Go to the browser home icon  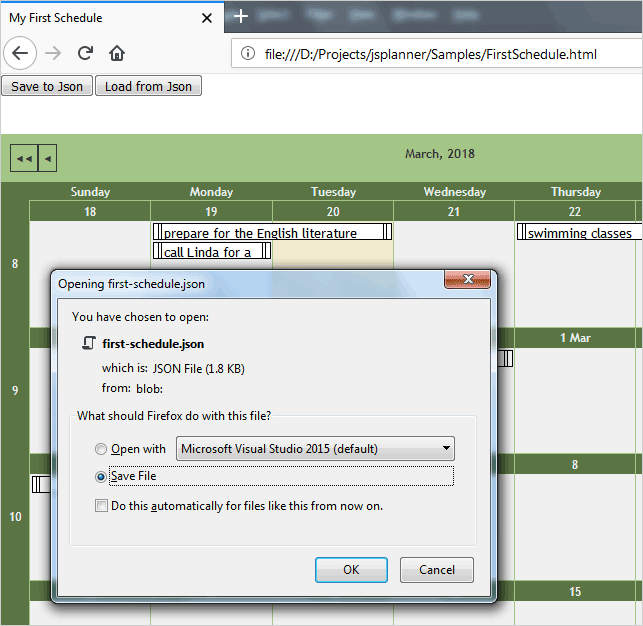point(117,54)
